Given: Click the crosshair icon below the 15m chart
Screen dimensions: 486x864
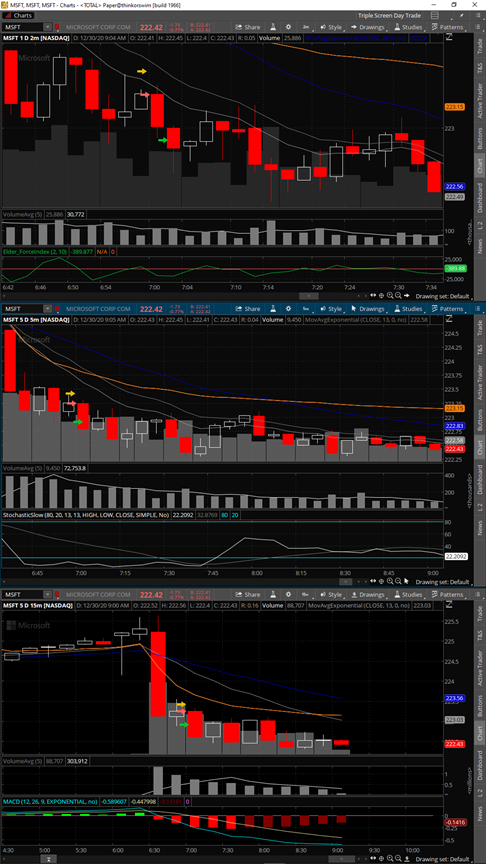Looking at the screenshot, I should (381, 858).
